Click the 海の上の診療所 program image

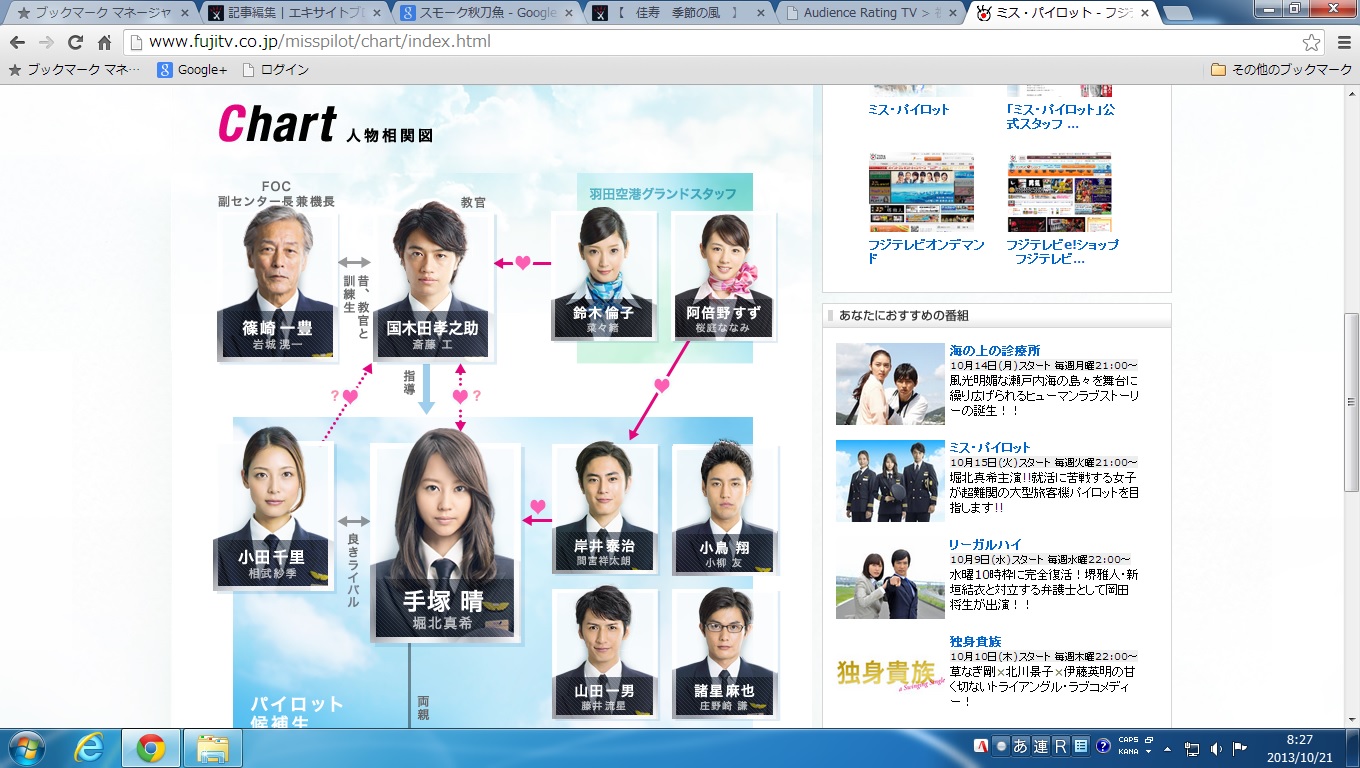click(890, 384)
